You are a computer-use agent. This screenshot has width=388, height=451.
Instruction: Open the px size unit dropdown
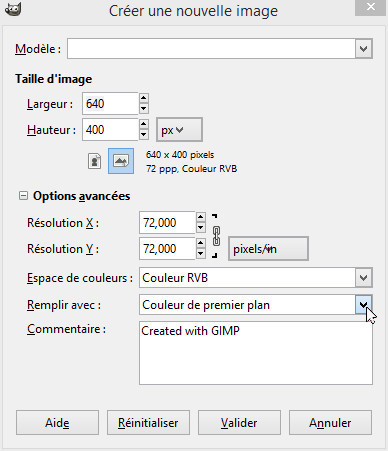(x=179, y=130)
